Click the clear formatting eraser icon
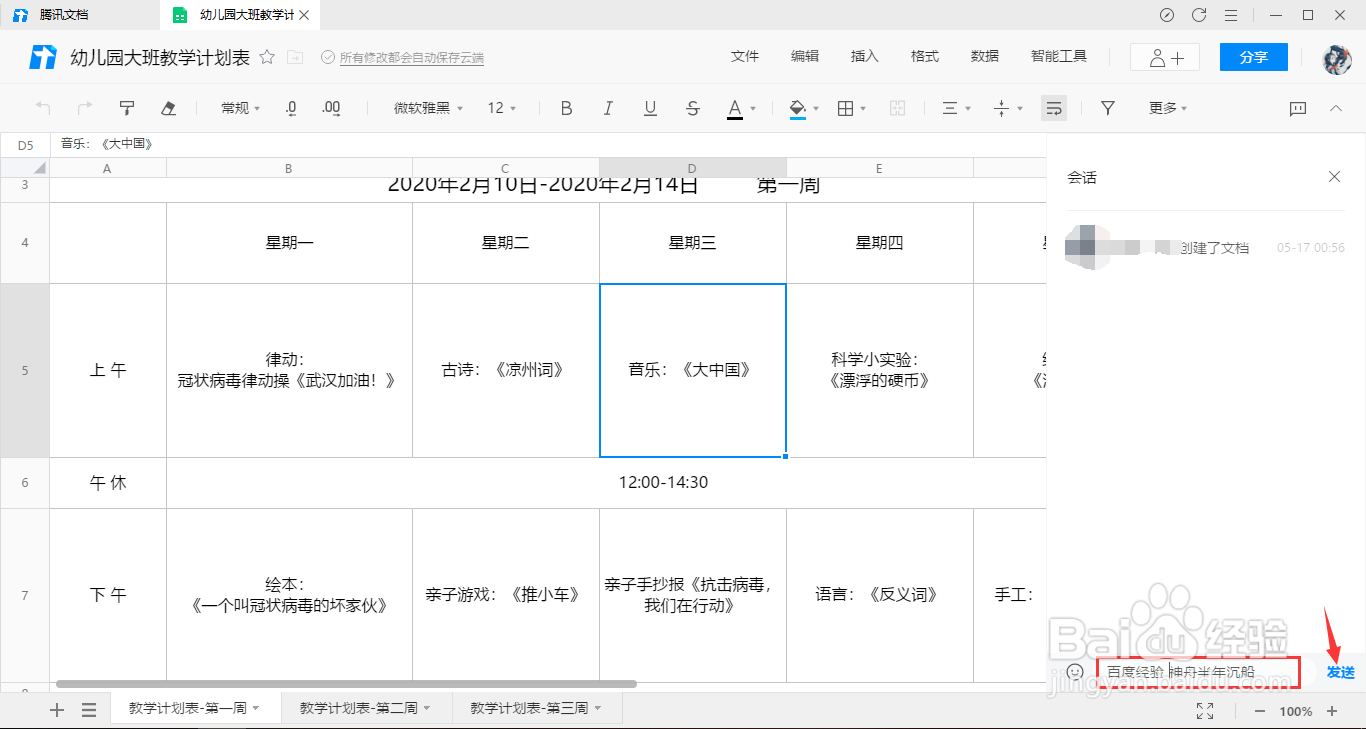The image size is (1366, 729). click(x=169, y=108)
